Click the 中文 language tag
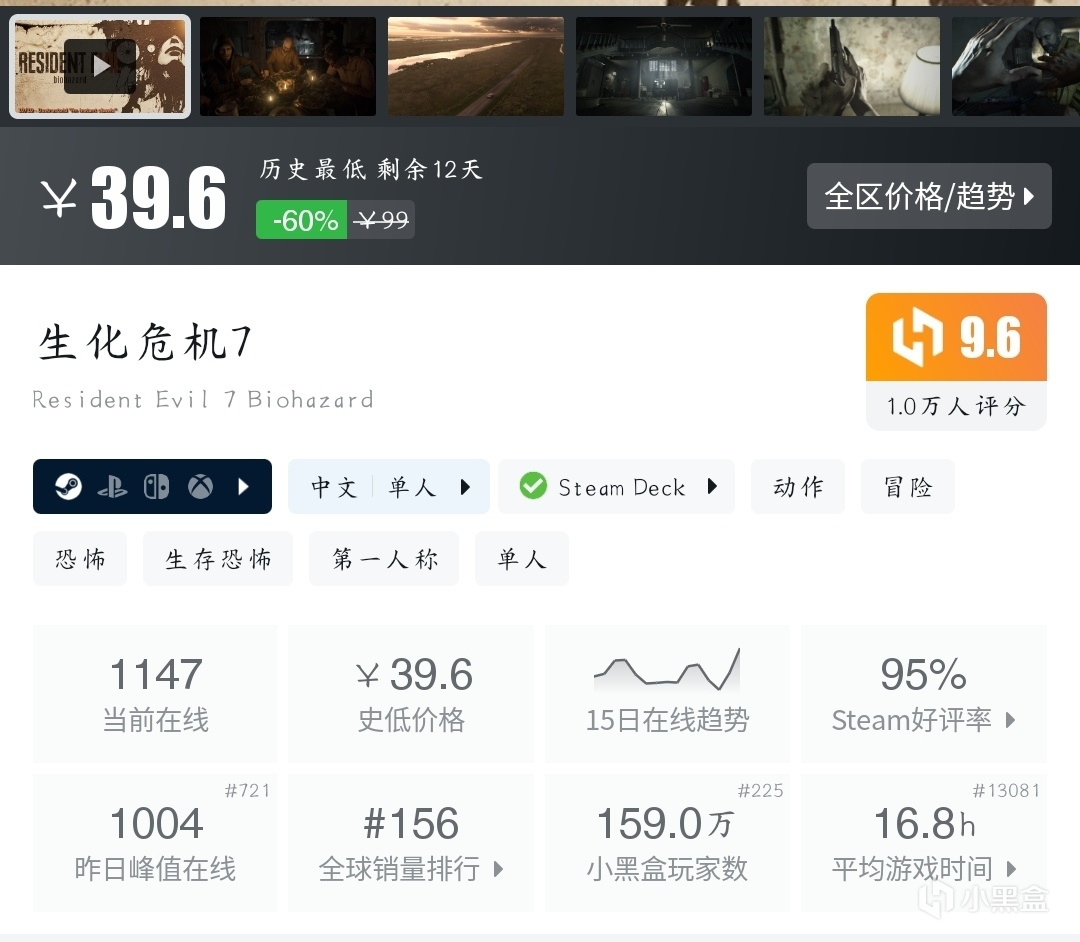1080x942 pixels. pyautogui.click(x=334, y=487)
